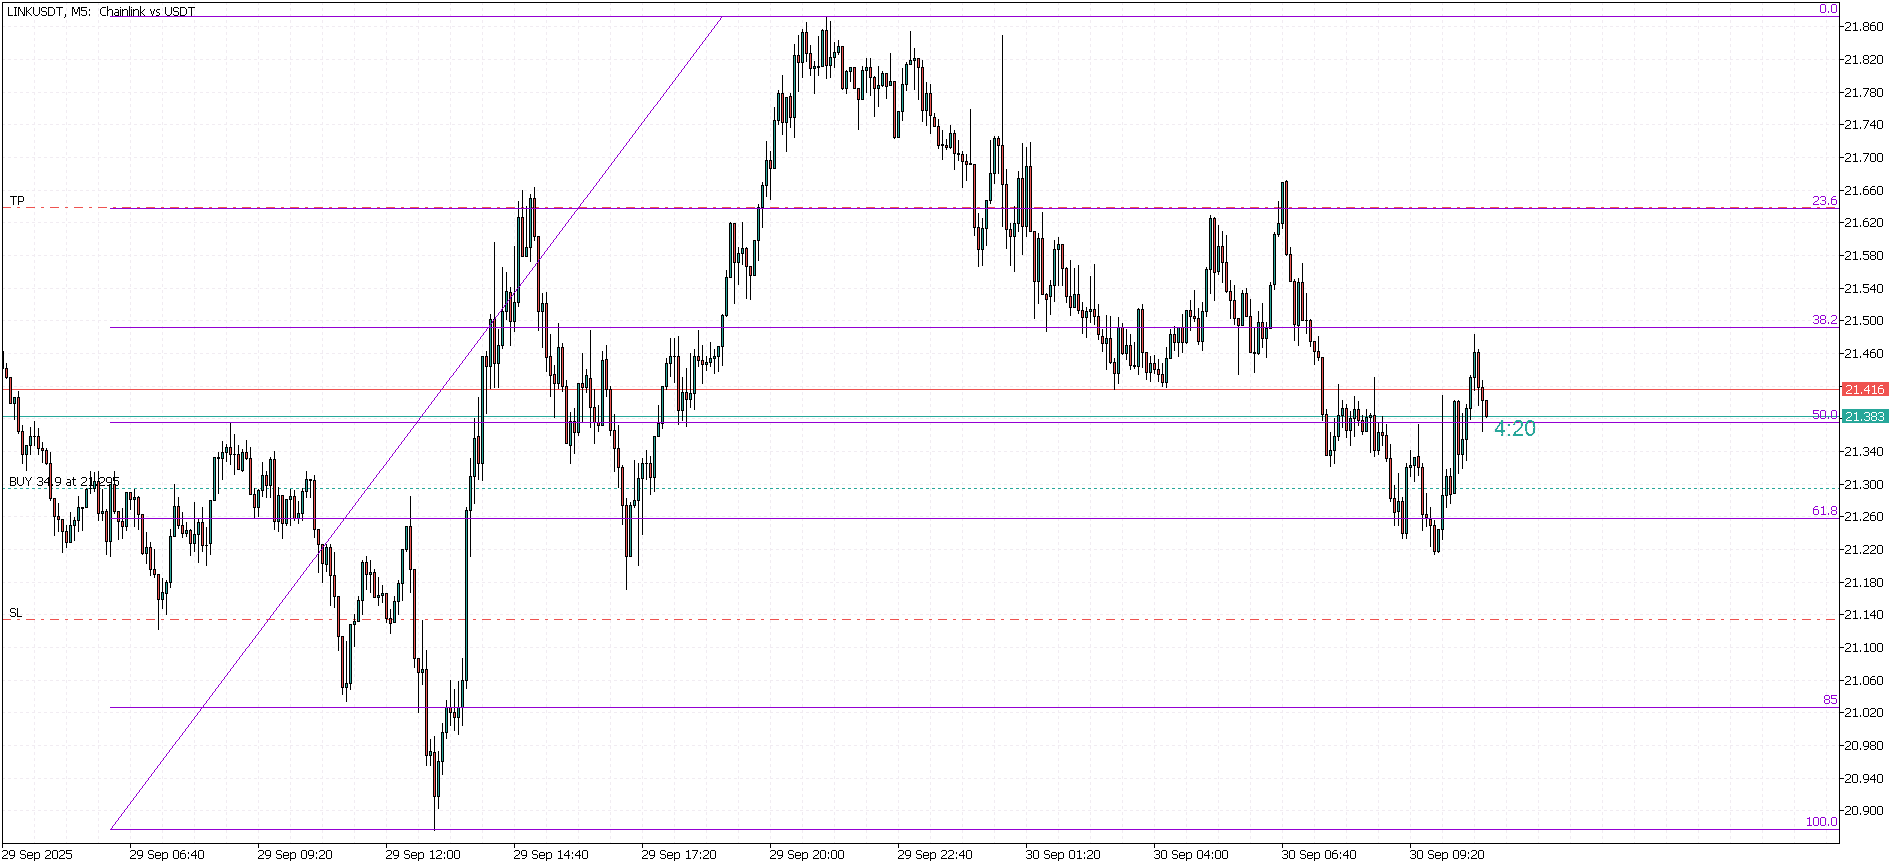Select the SL stop-loss line label
Image resolution: width=1902 pixels, height=867 pixels.
tap(15, 613)
